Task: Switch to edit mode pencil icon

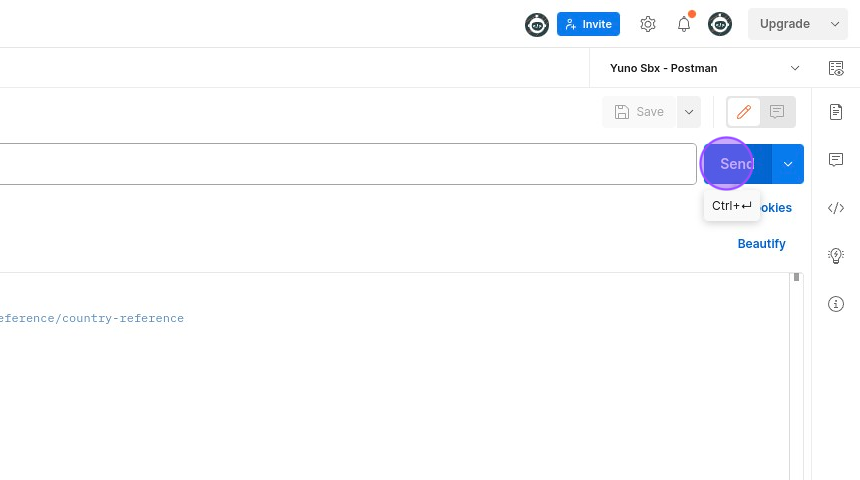Action: point(744,112)
